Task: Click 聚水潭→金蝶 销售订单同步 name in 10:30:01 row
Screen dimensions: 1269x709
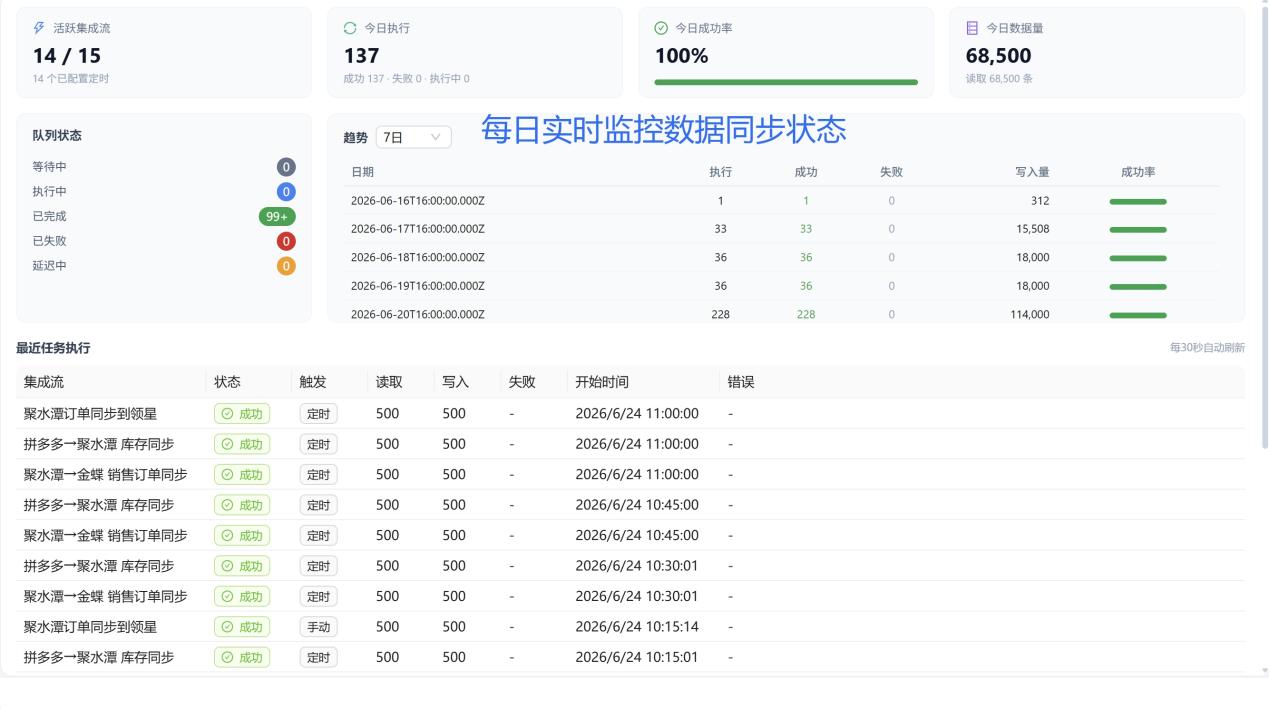Action: (x=105, y=597)
